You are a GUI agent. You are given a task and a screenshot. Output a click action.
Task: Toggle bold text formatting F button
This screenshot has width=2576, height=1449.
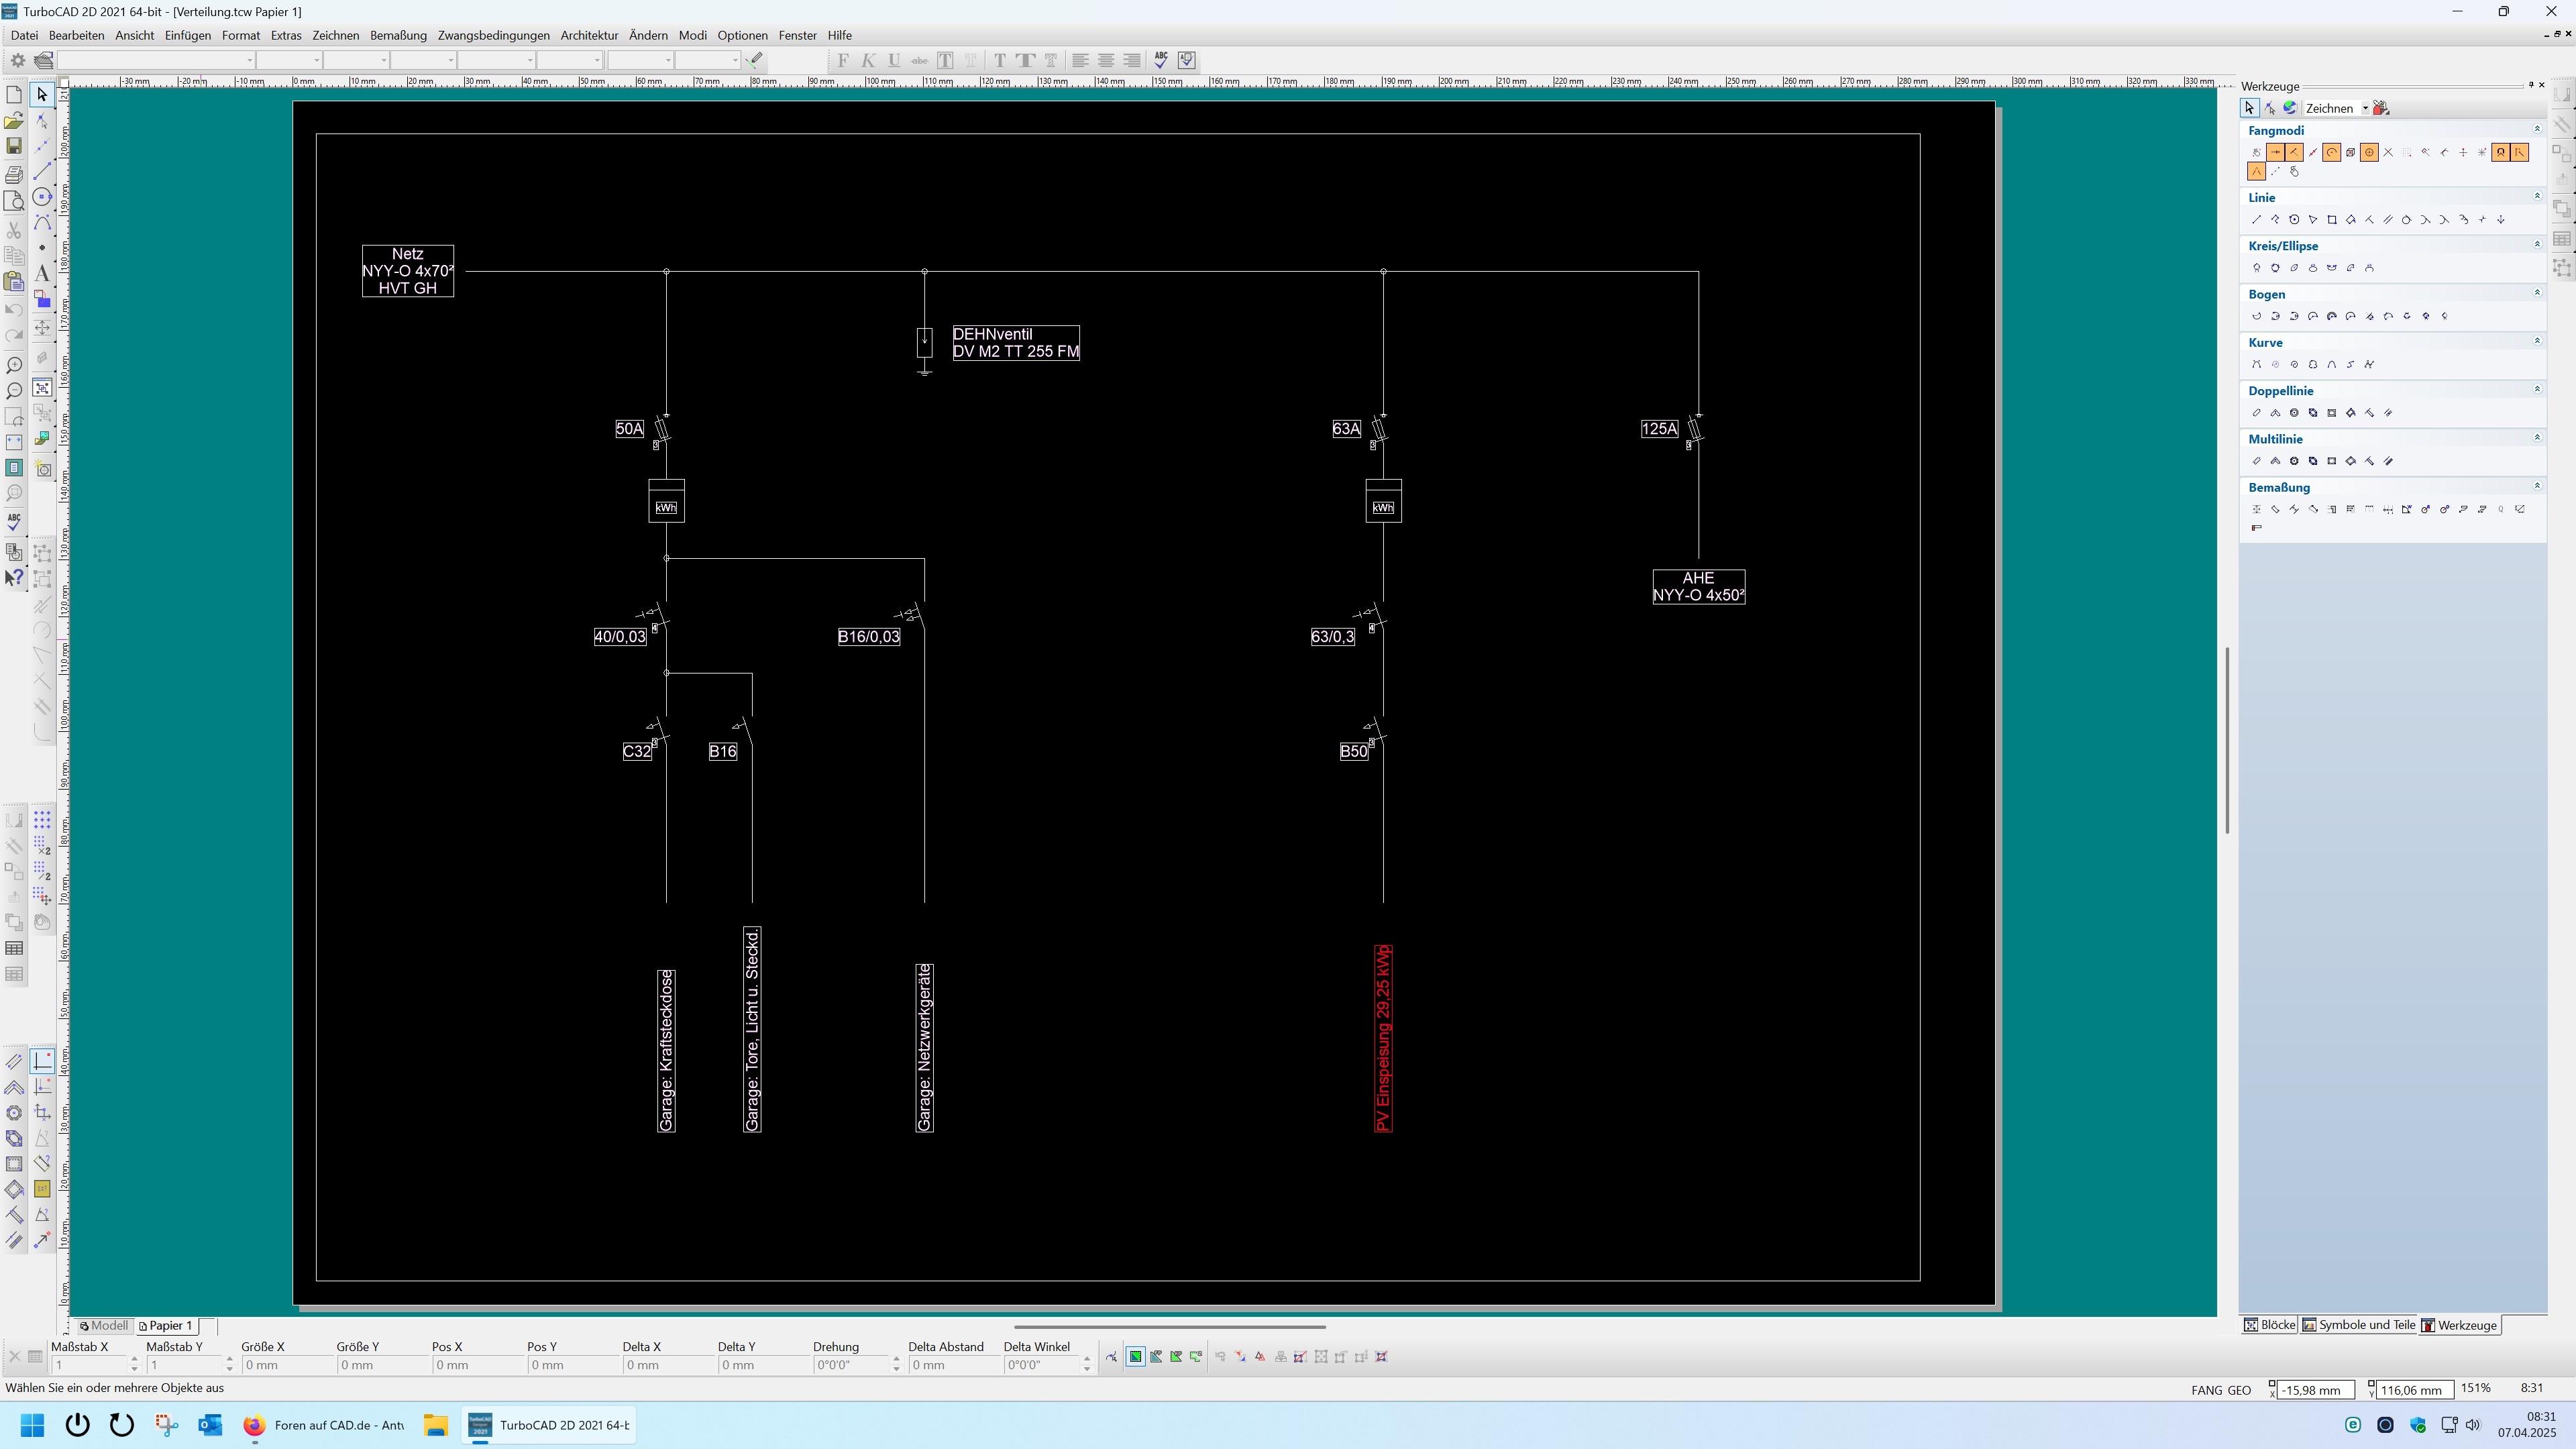point(843,60)
